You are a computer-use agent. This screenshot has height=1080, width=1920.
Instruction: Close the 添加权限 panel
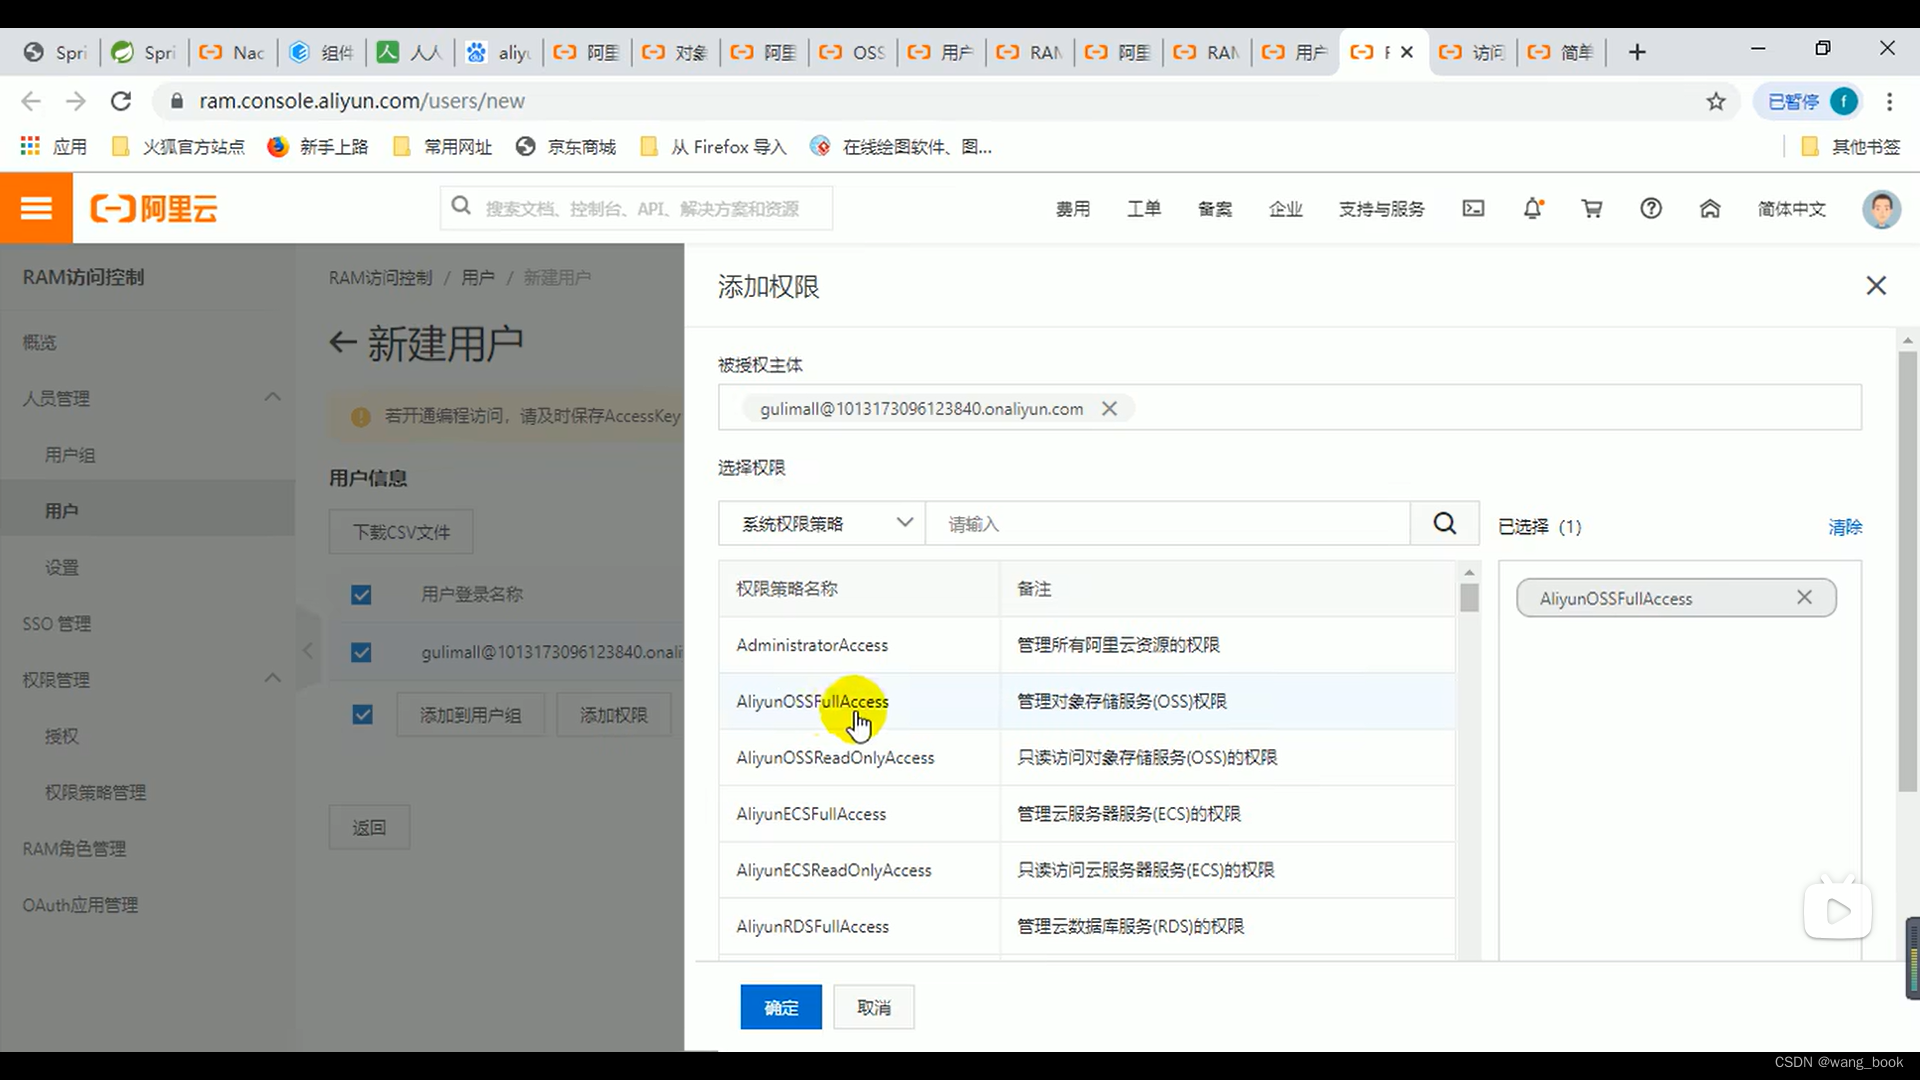coord(1876,286)
